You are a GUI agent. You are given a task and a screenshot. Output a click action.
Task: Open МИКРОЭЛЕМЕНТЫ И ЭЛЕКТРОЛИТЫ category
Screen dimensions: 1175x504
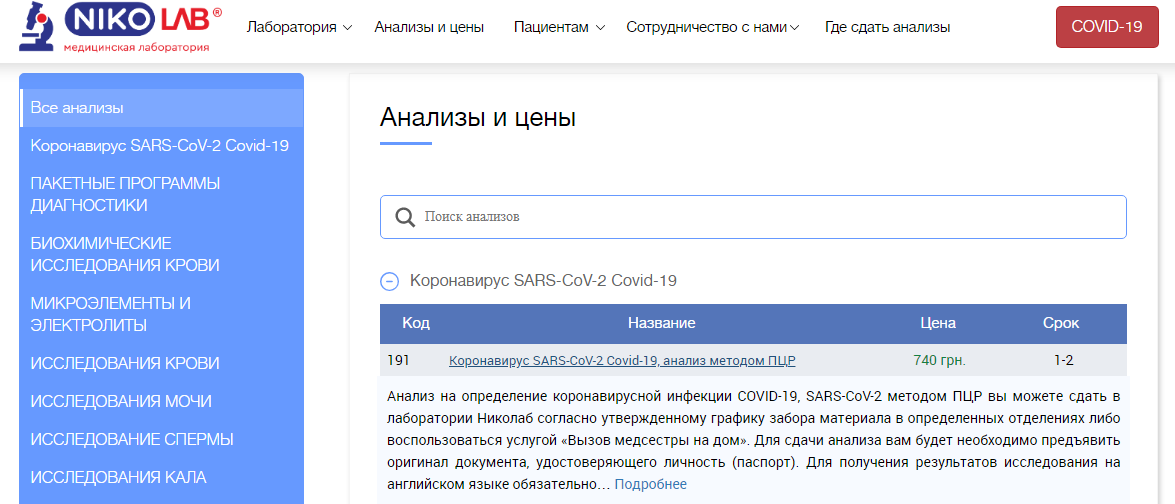pyautogui.click(x=111, y=315)
